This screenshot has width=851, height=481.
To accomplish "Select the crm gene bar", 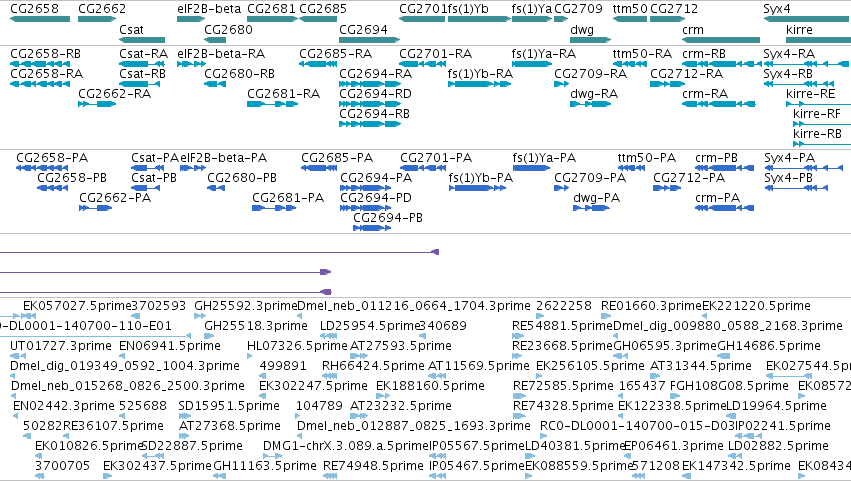I will pos(721,40).
